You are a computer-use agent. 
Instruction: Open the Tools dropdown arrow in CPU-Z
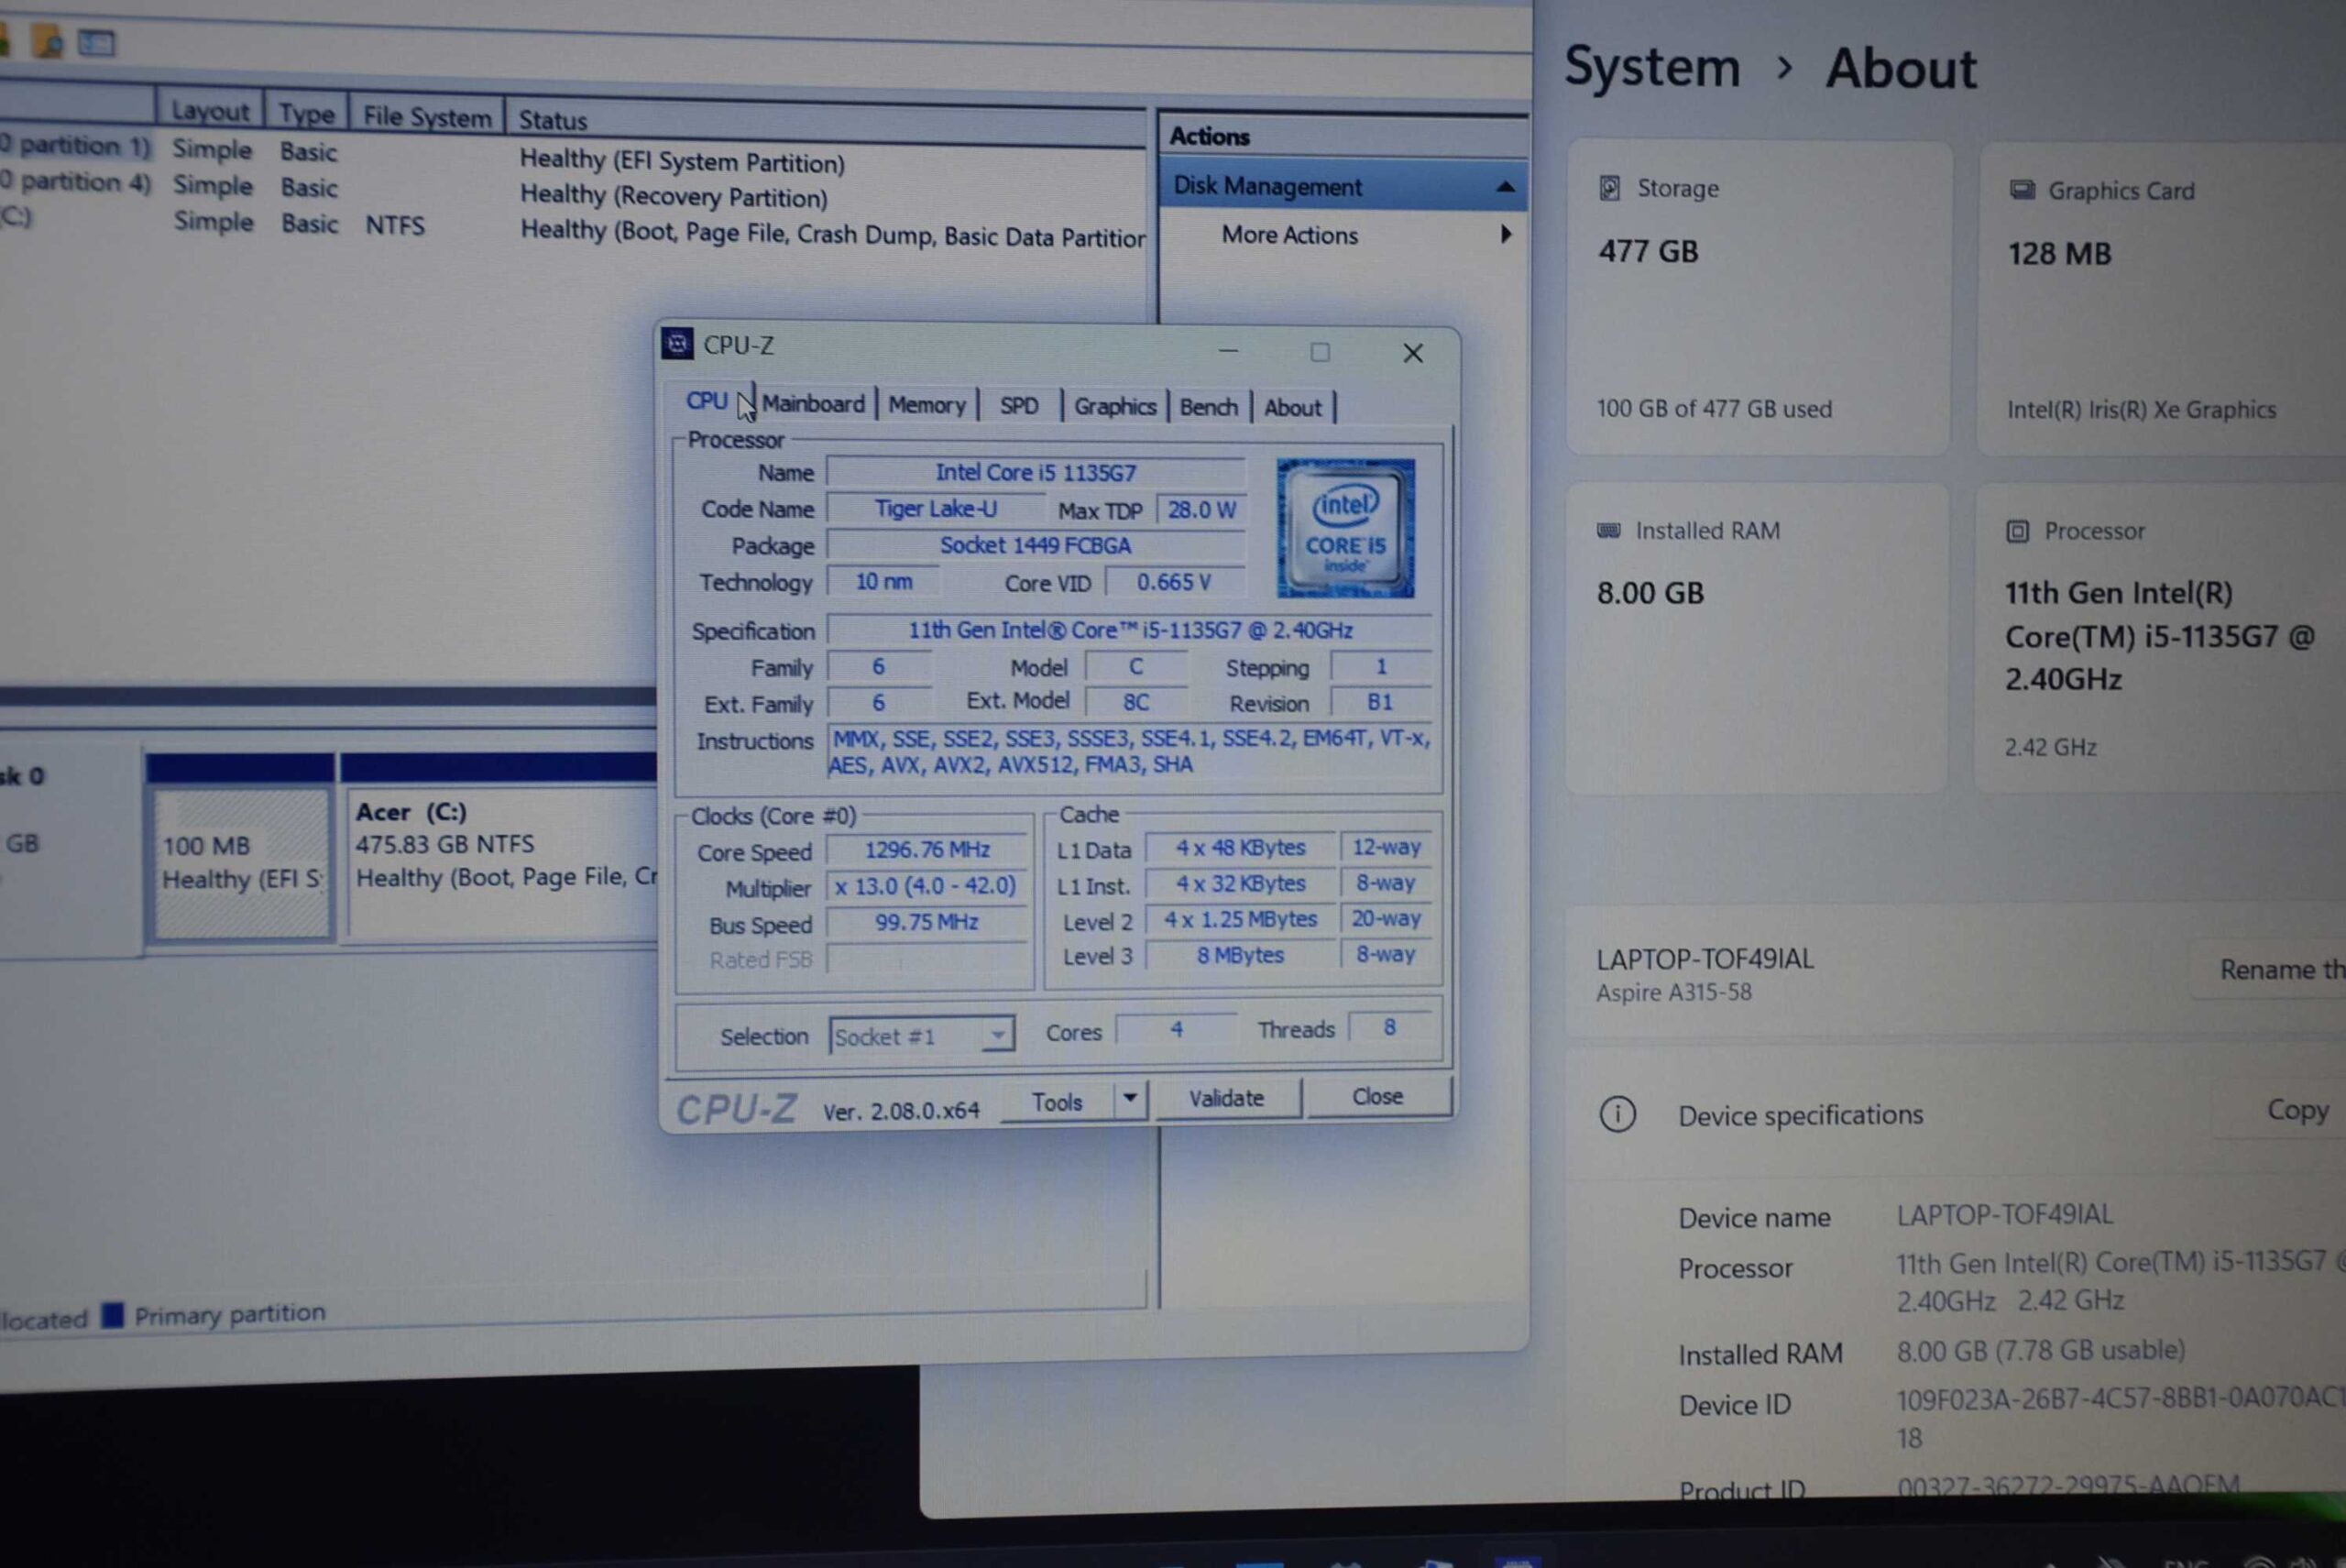point(1129,1098)
